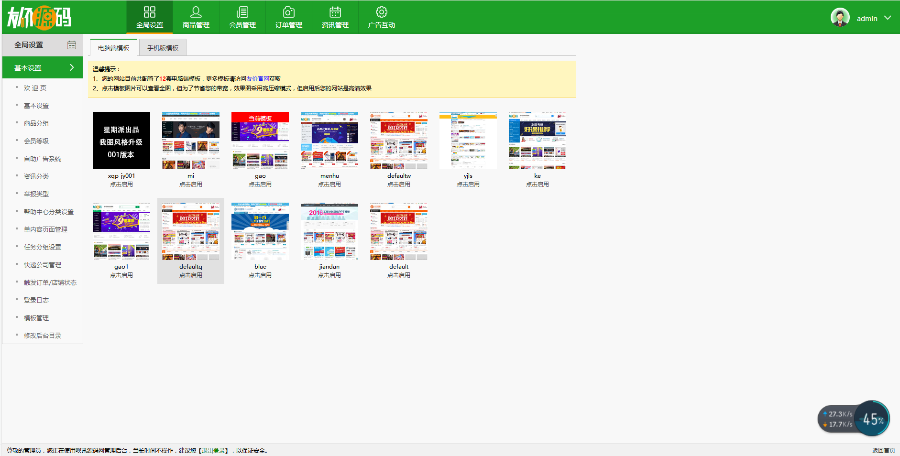Click the sidebar collapse icon beside 全局设置
The image size is (900, 456).
click(x=71, y=45)
